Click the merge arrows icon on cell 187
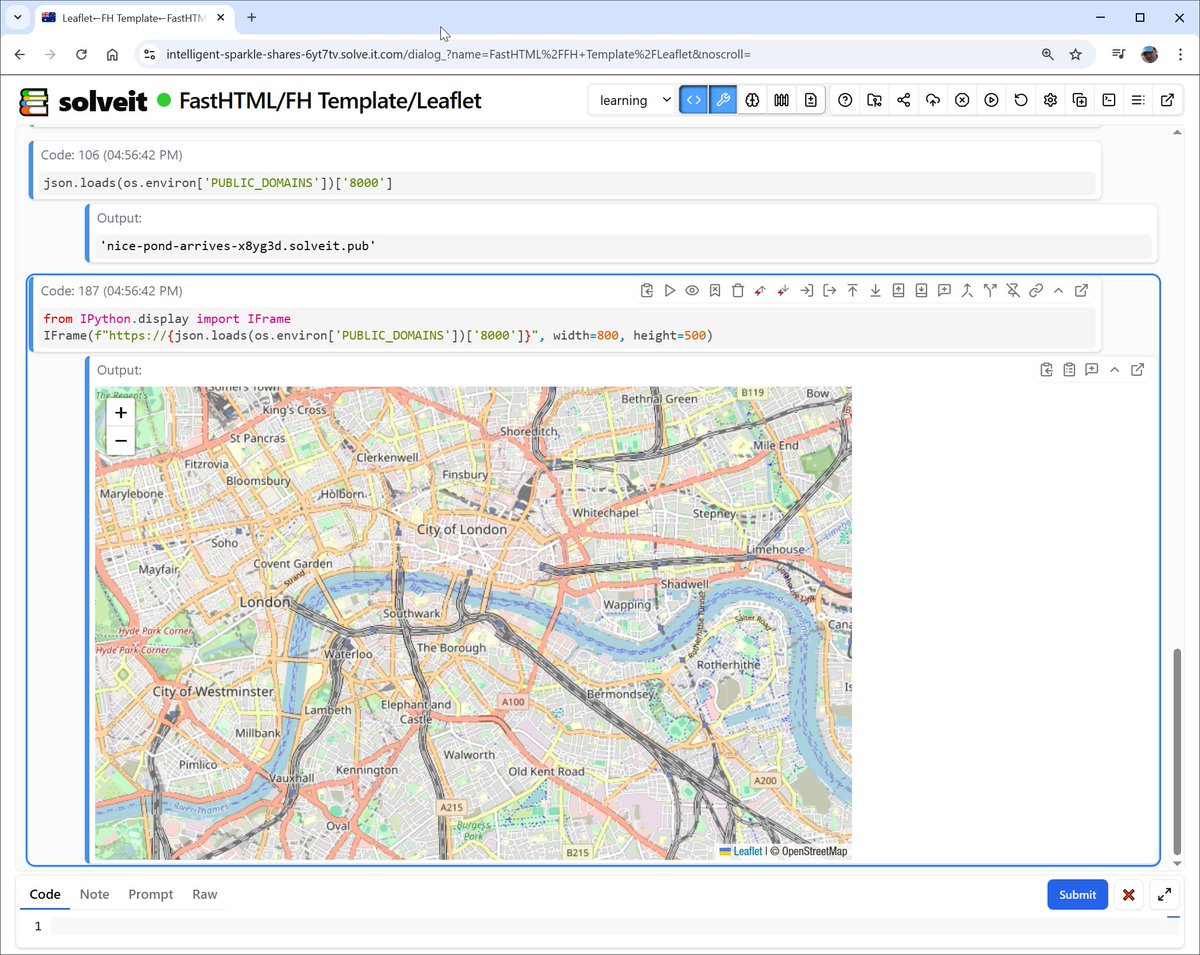1200x955 pixels. pos(967,291)
